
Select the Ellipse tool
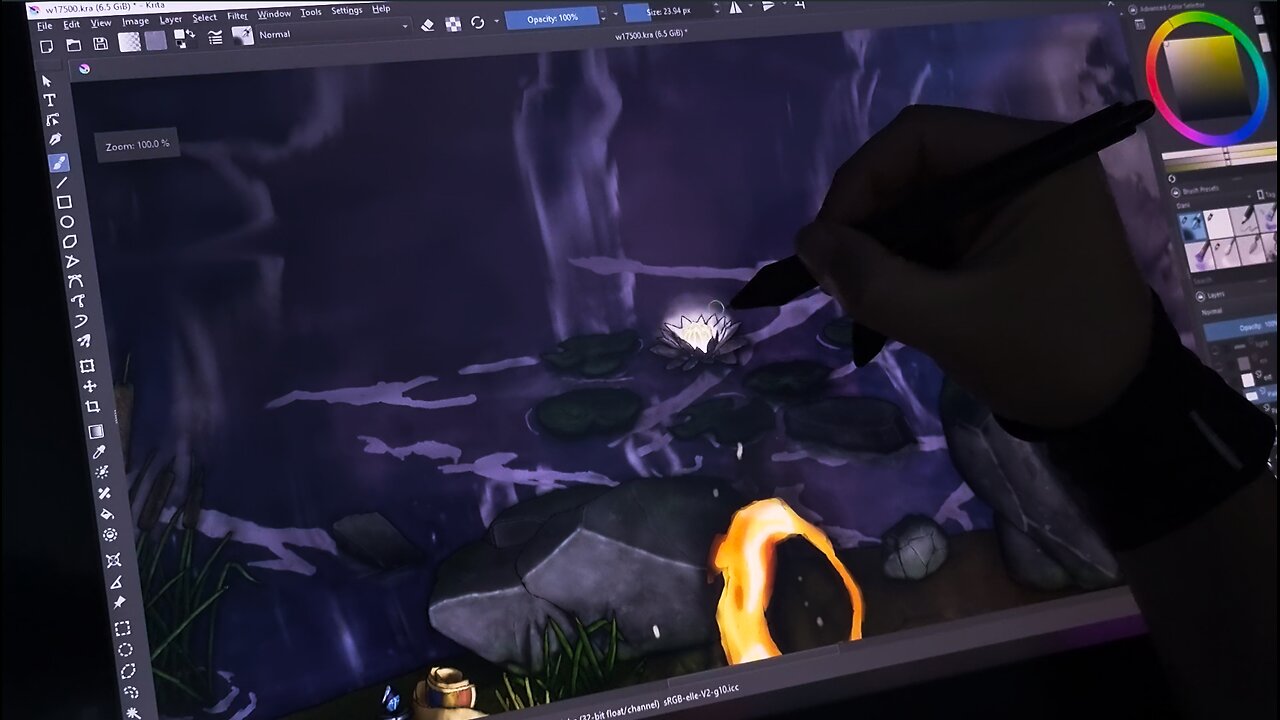tap(67, 222)
